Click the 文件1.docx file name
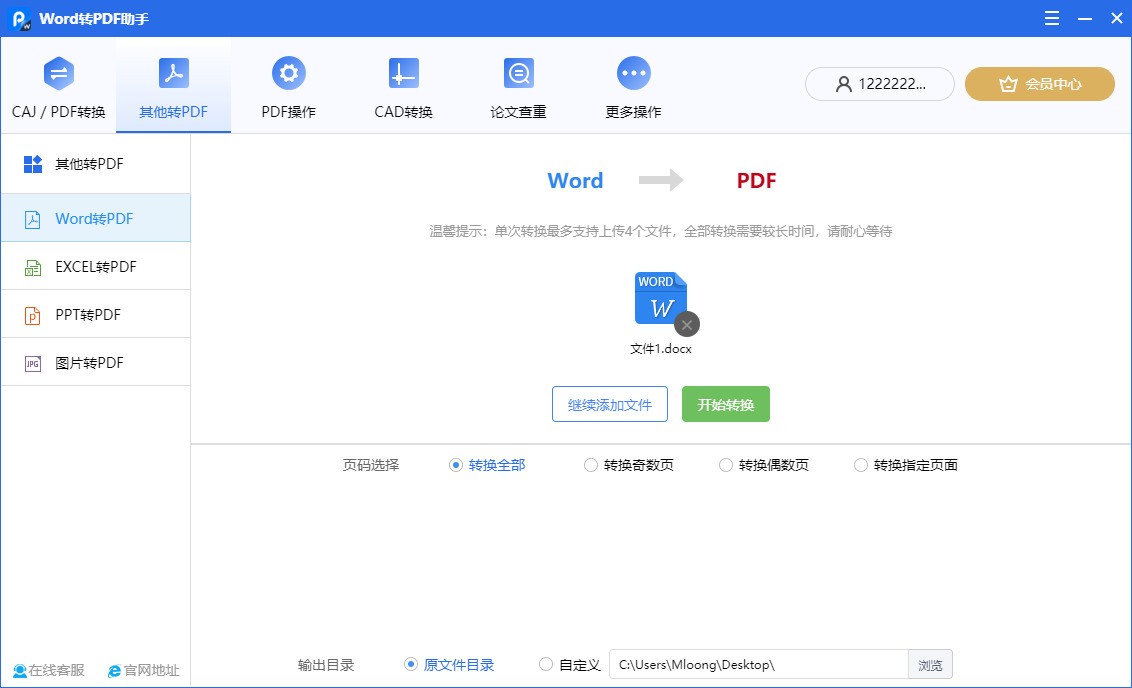 (x=661, y=349)
